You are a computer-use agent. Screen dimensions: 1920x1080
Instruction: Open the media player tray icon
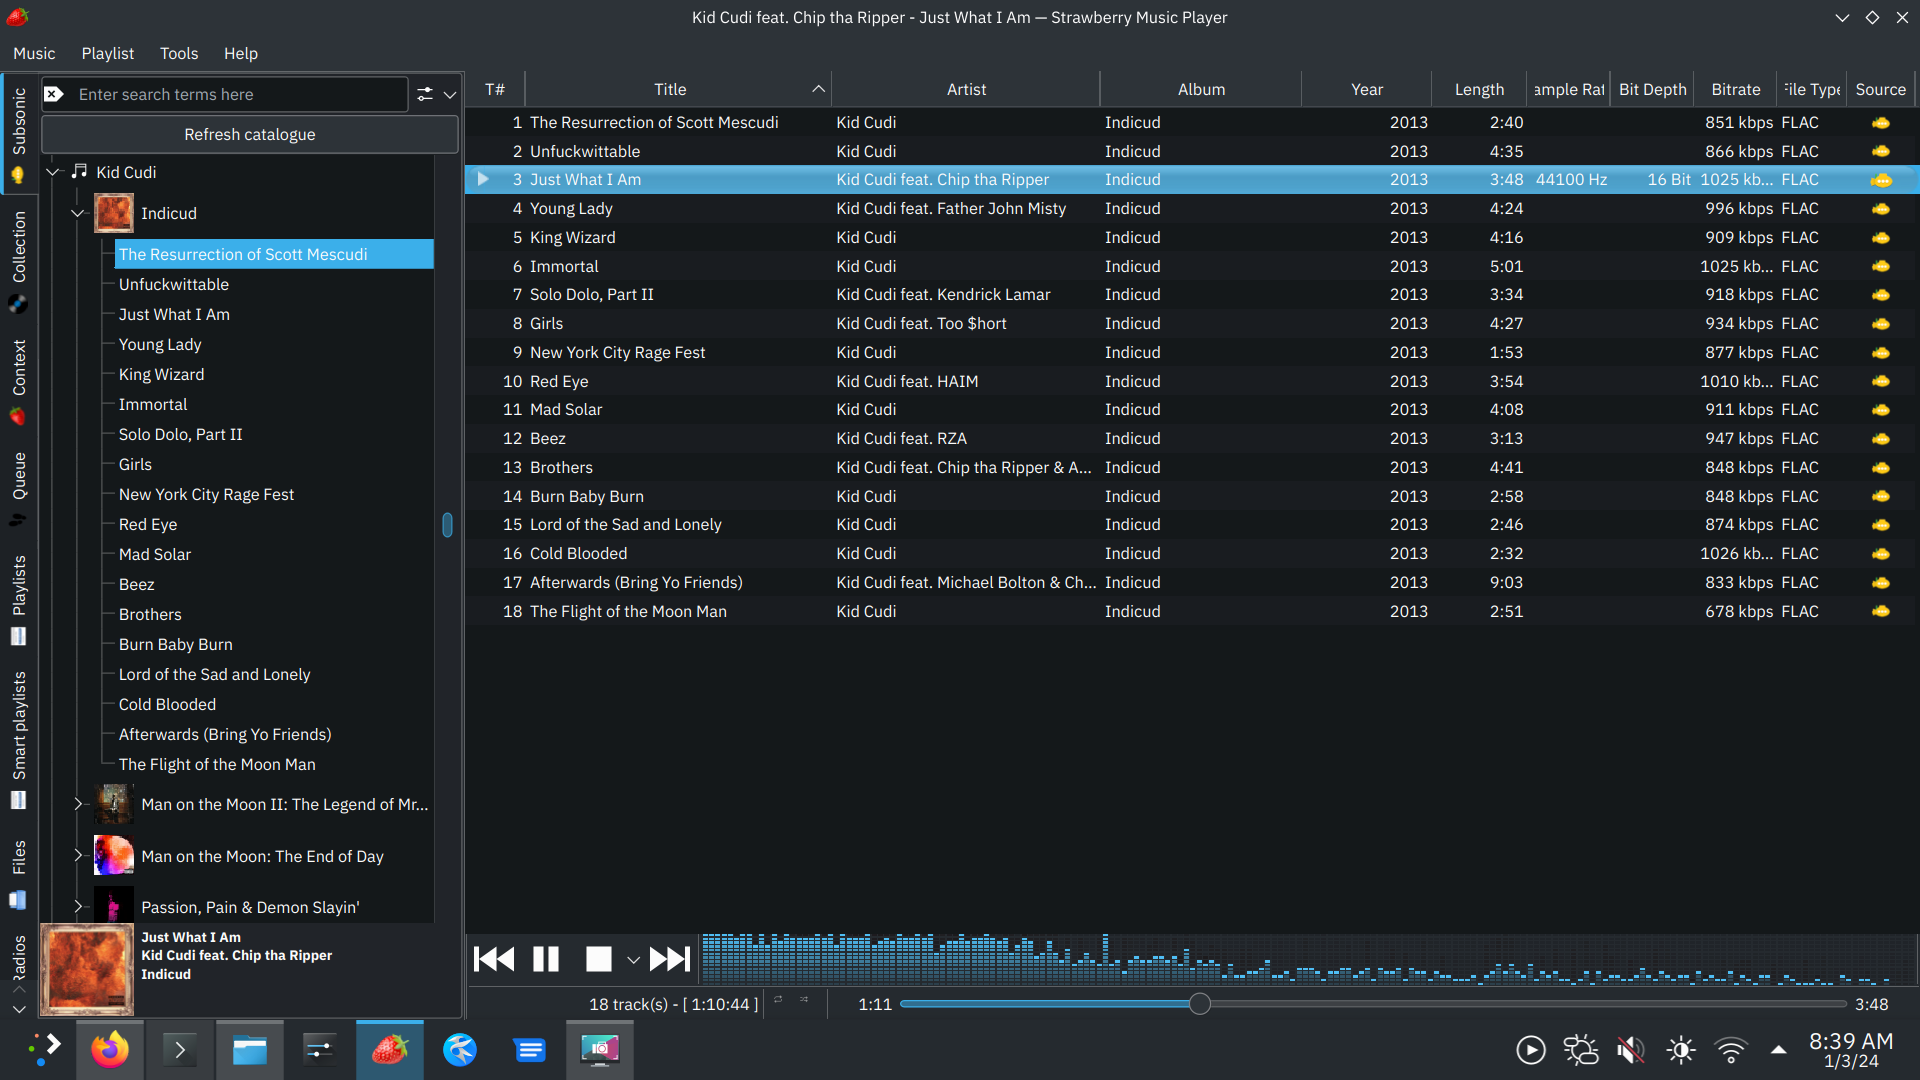pyautogui.click(x=1530, y=1050)
